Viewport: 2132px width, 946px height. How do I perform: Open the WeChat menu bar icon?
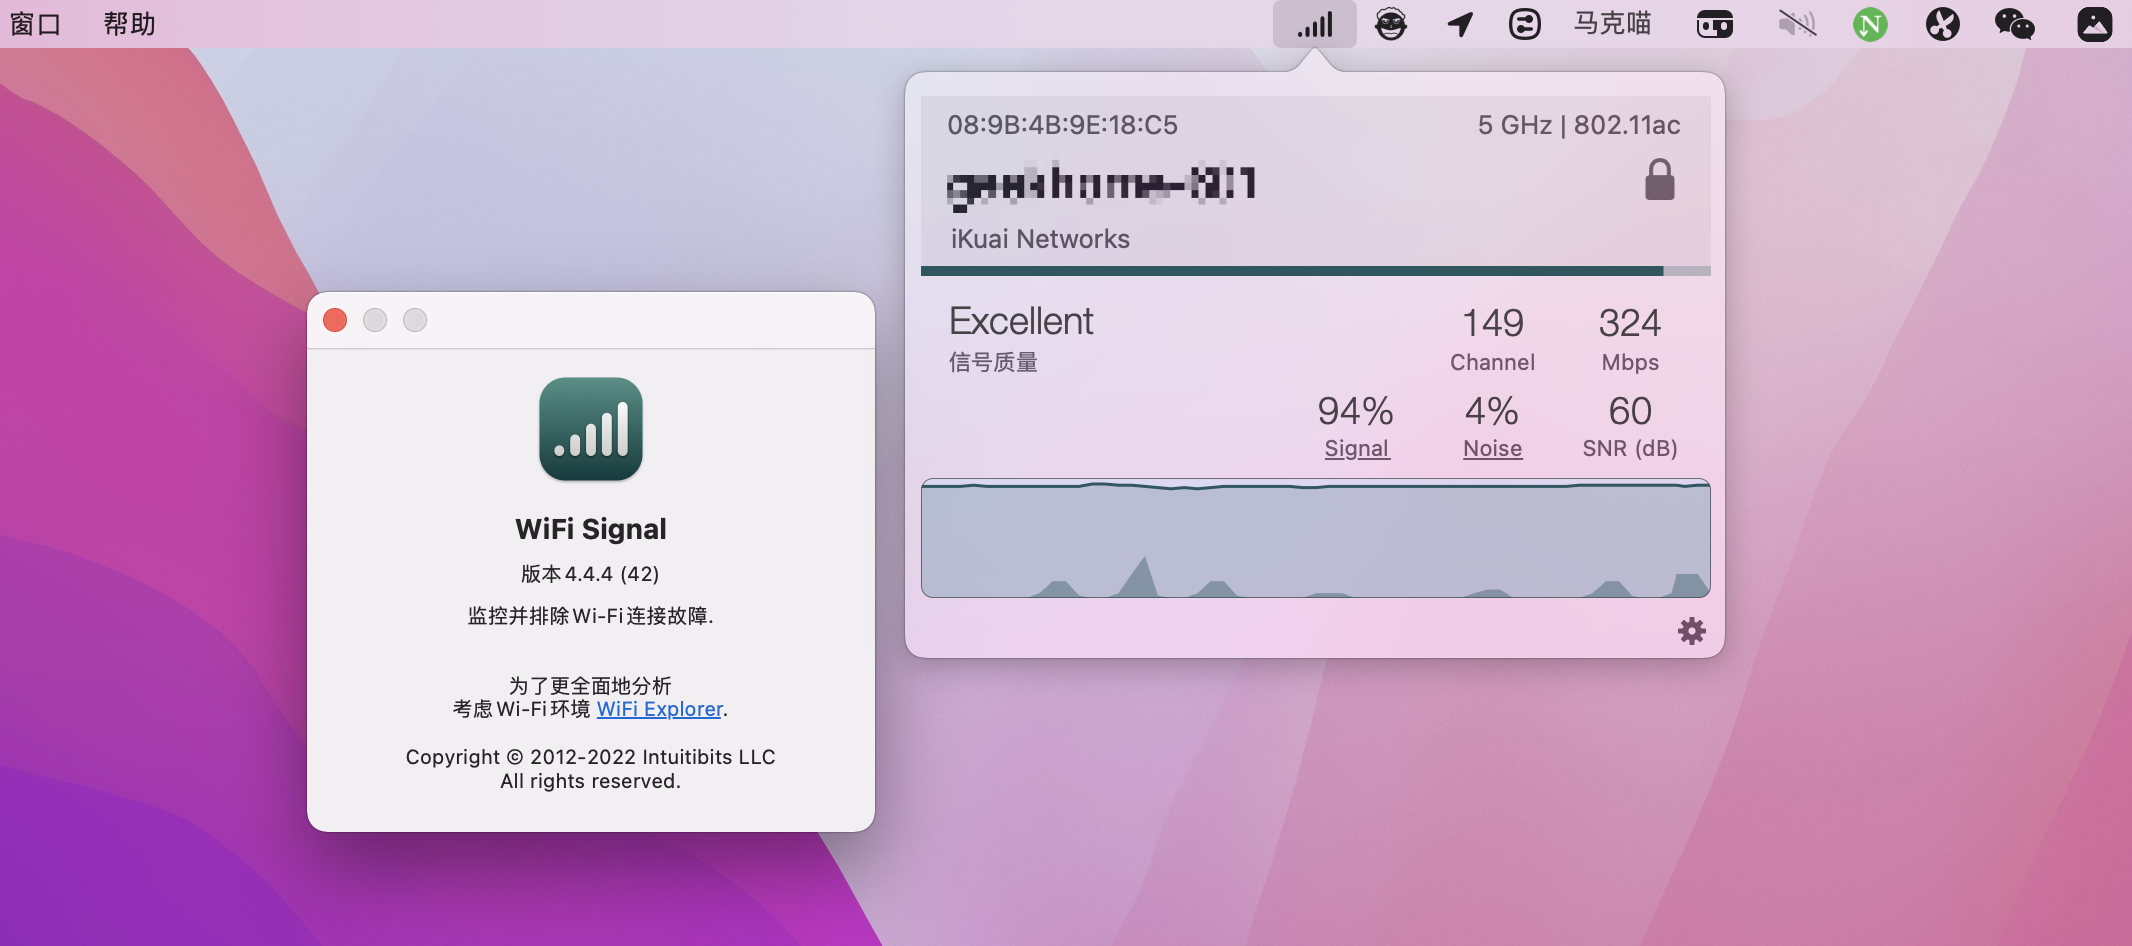tap(2014, 24)
